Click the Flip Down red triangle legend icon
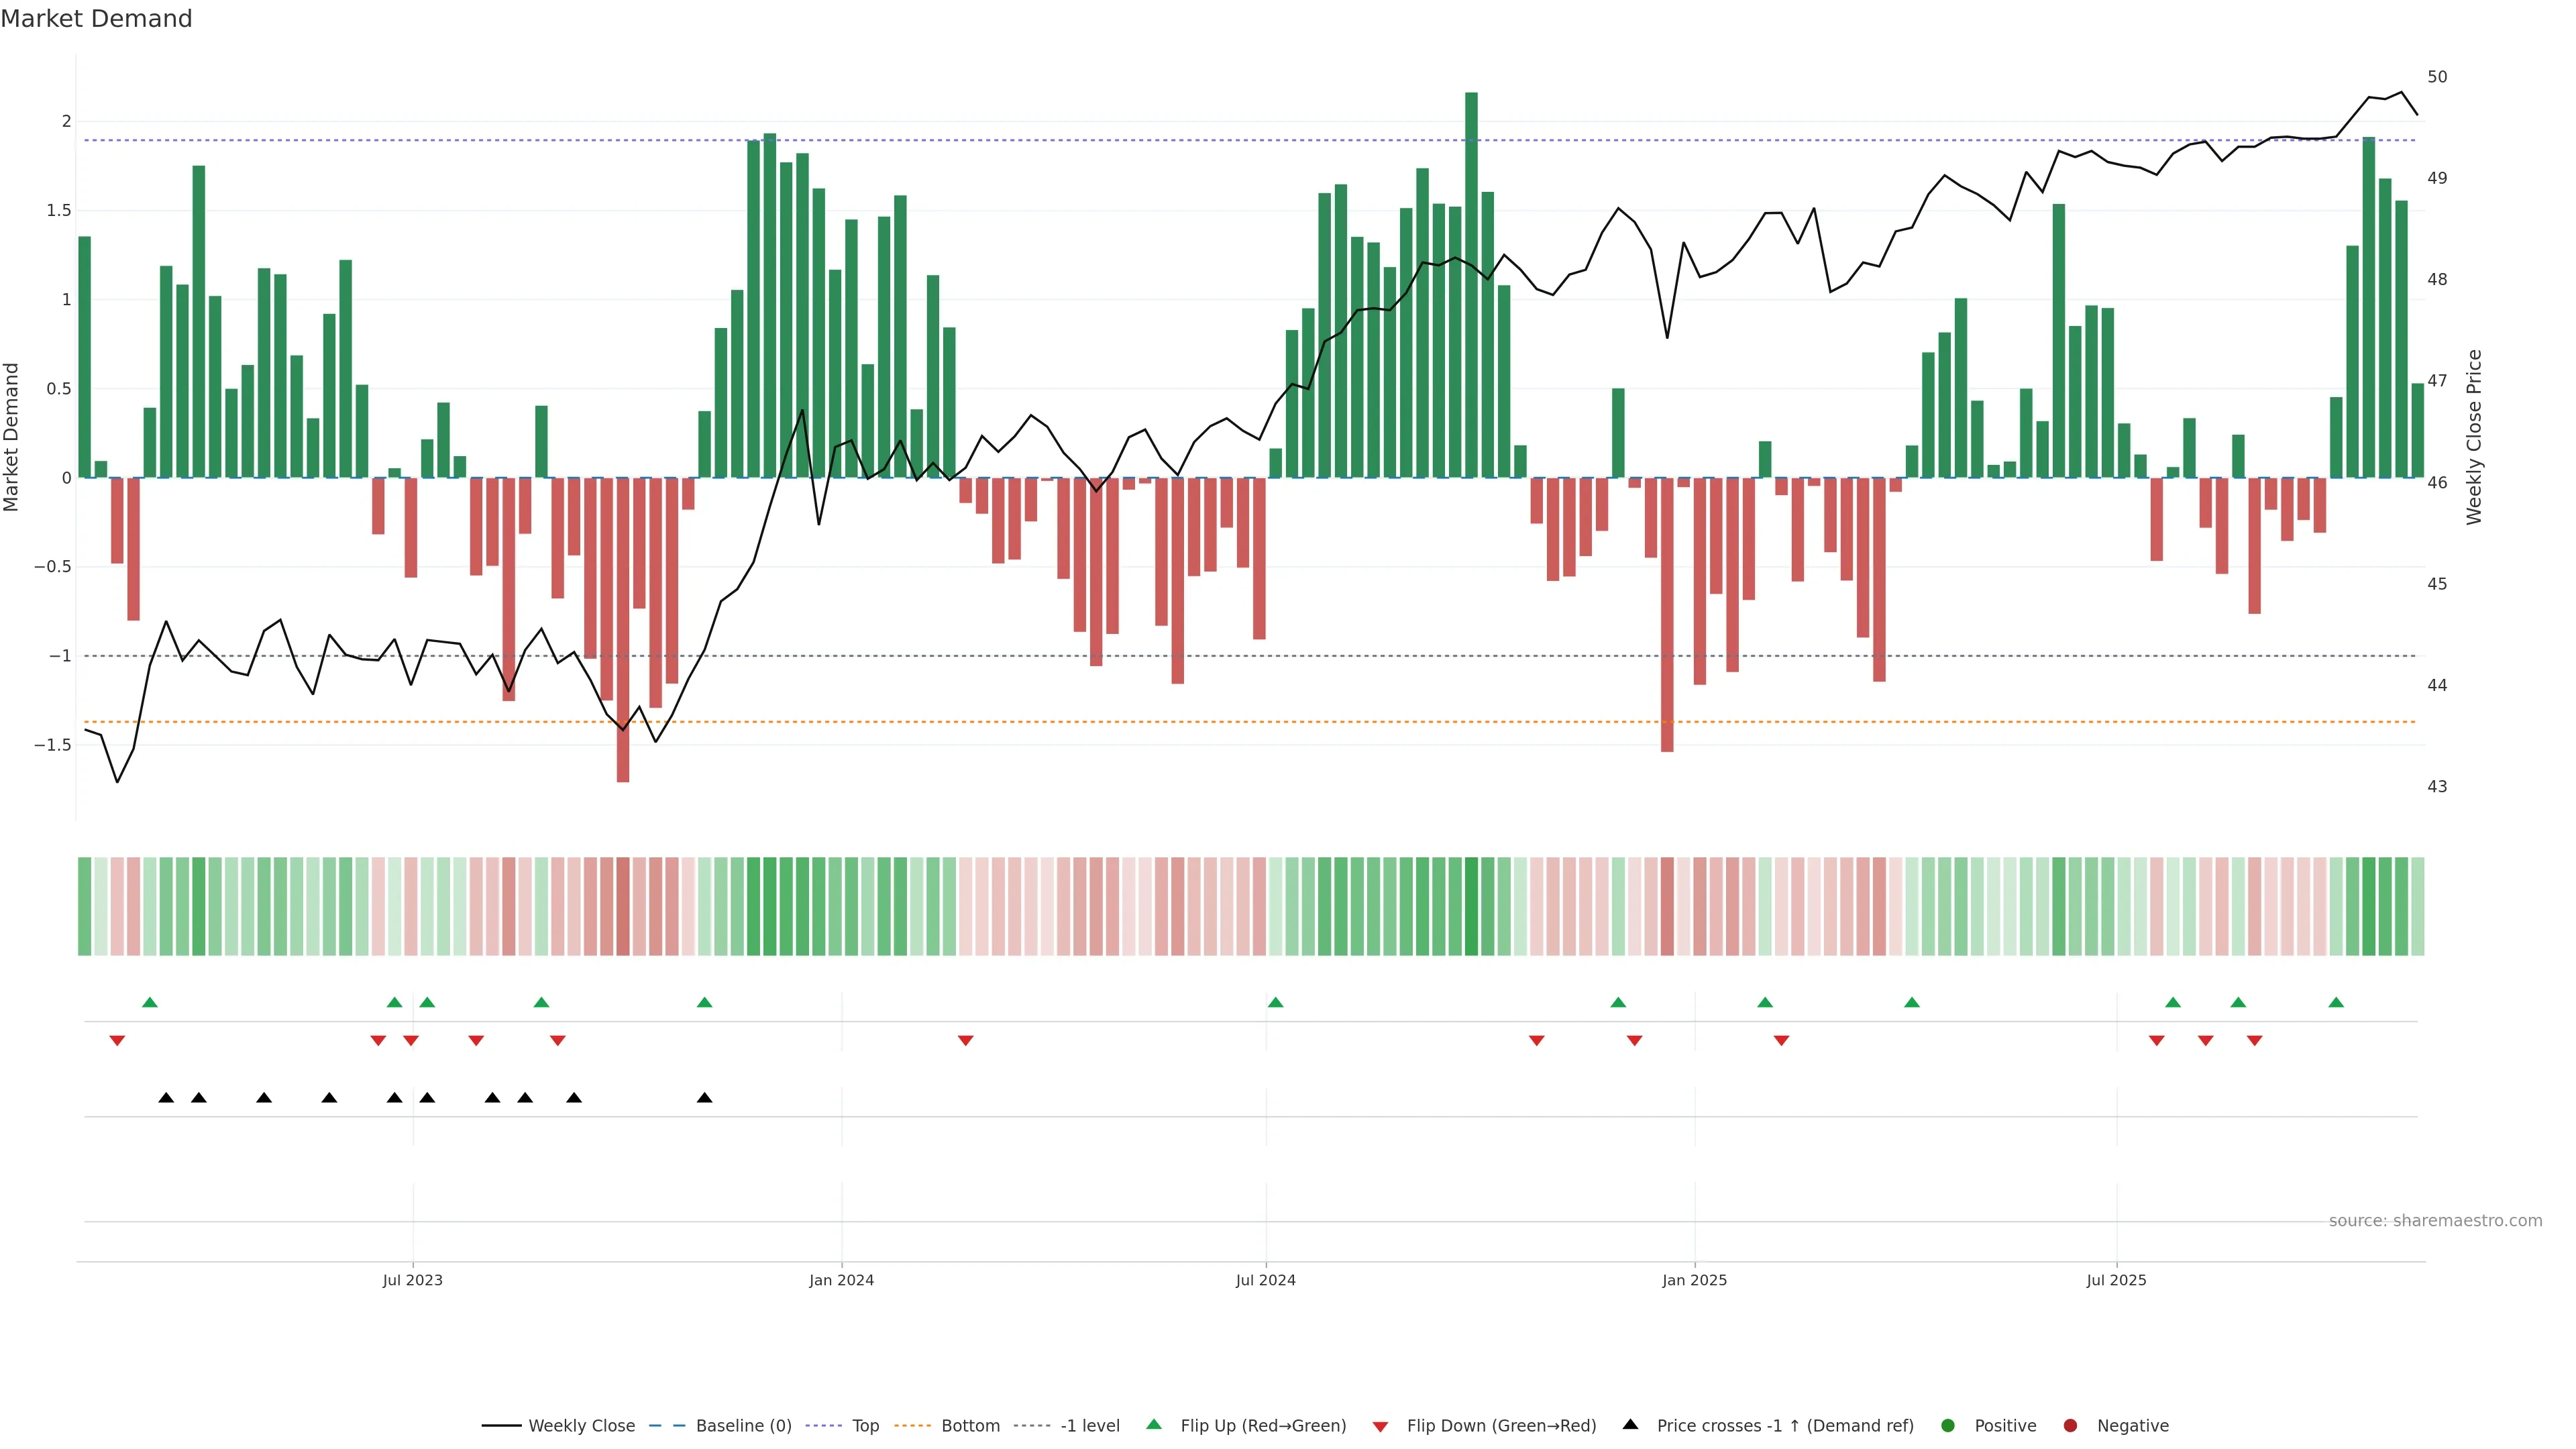Image resolution: width=2576 pixels, height=1449 pixels. click(x=1380, y=1427)
